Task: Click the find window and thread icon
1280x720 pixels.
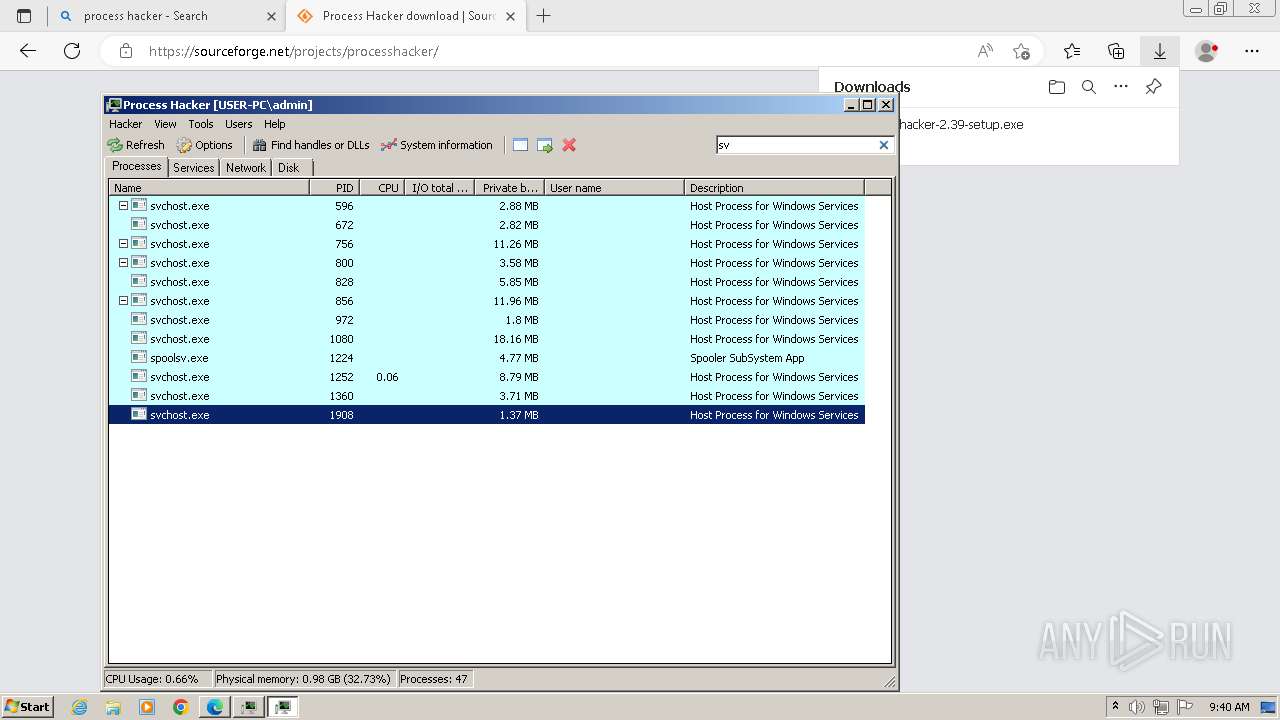Action: pyautogui.click(x=545, y=145)
